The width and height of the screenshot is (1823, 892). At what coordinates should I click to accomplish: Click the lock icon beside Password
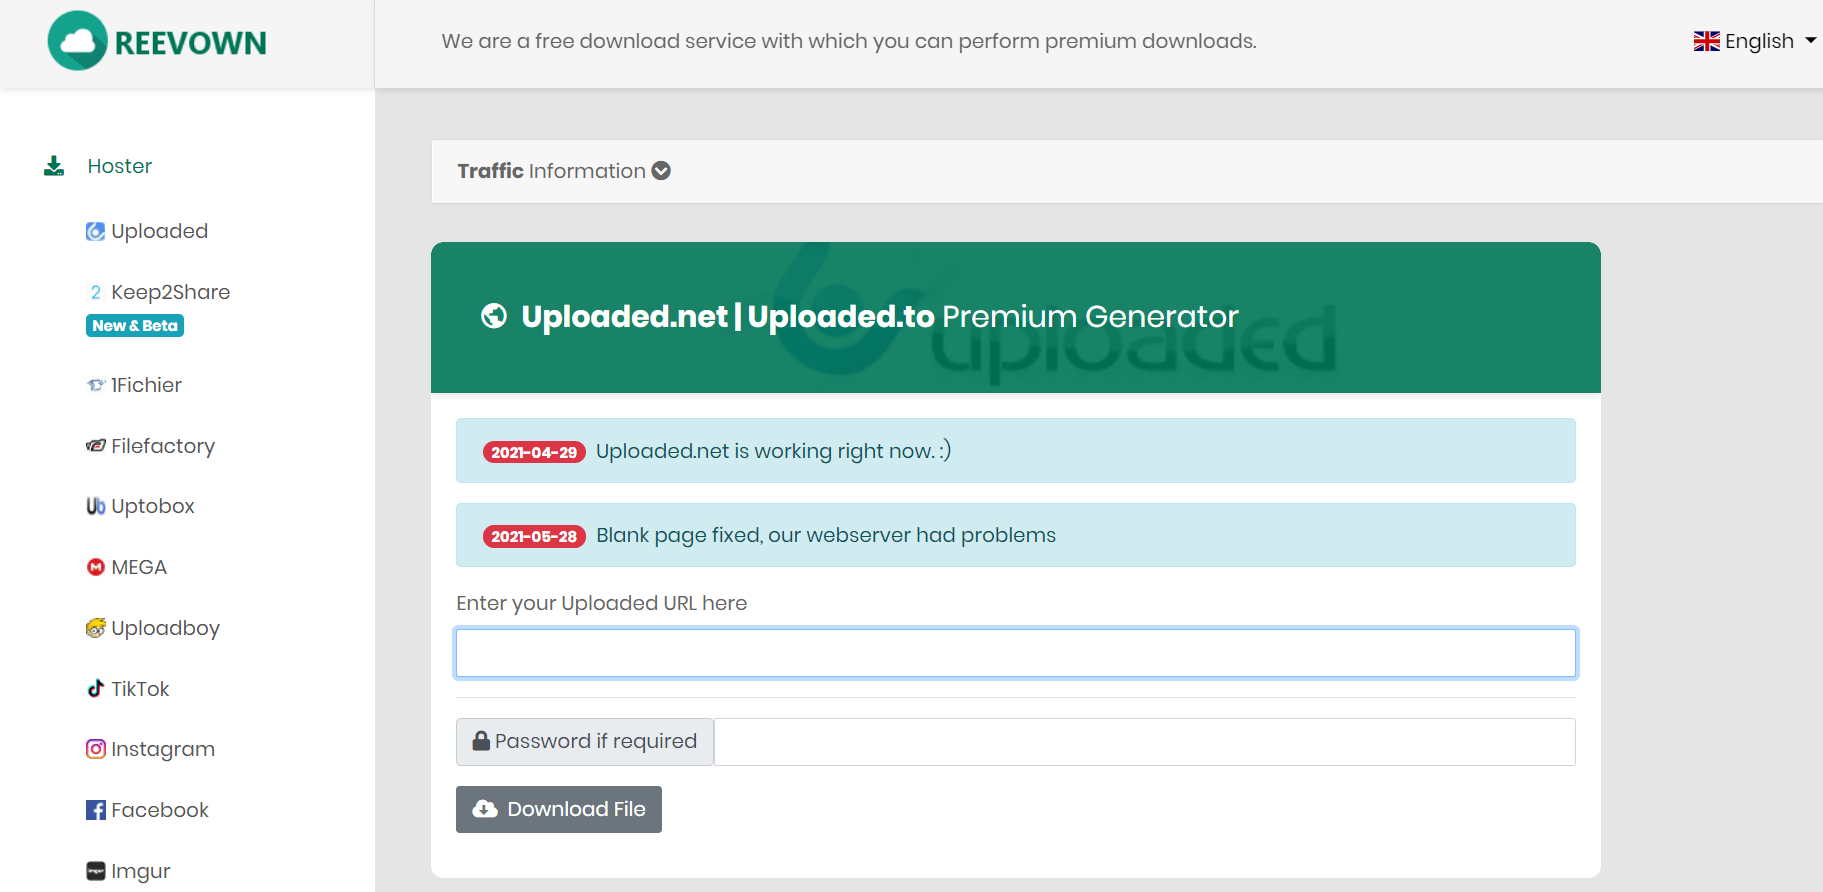click(x=481, y=741)
